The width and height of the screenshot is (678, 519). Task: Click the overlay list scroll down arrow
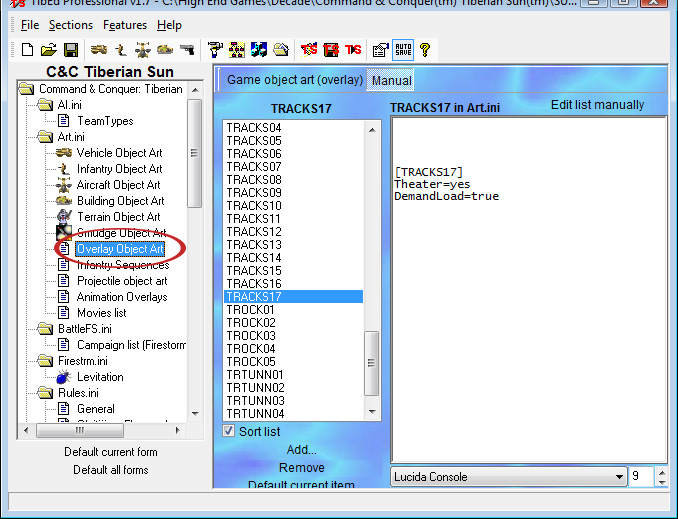tap(372, 412)
